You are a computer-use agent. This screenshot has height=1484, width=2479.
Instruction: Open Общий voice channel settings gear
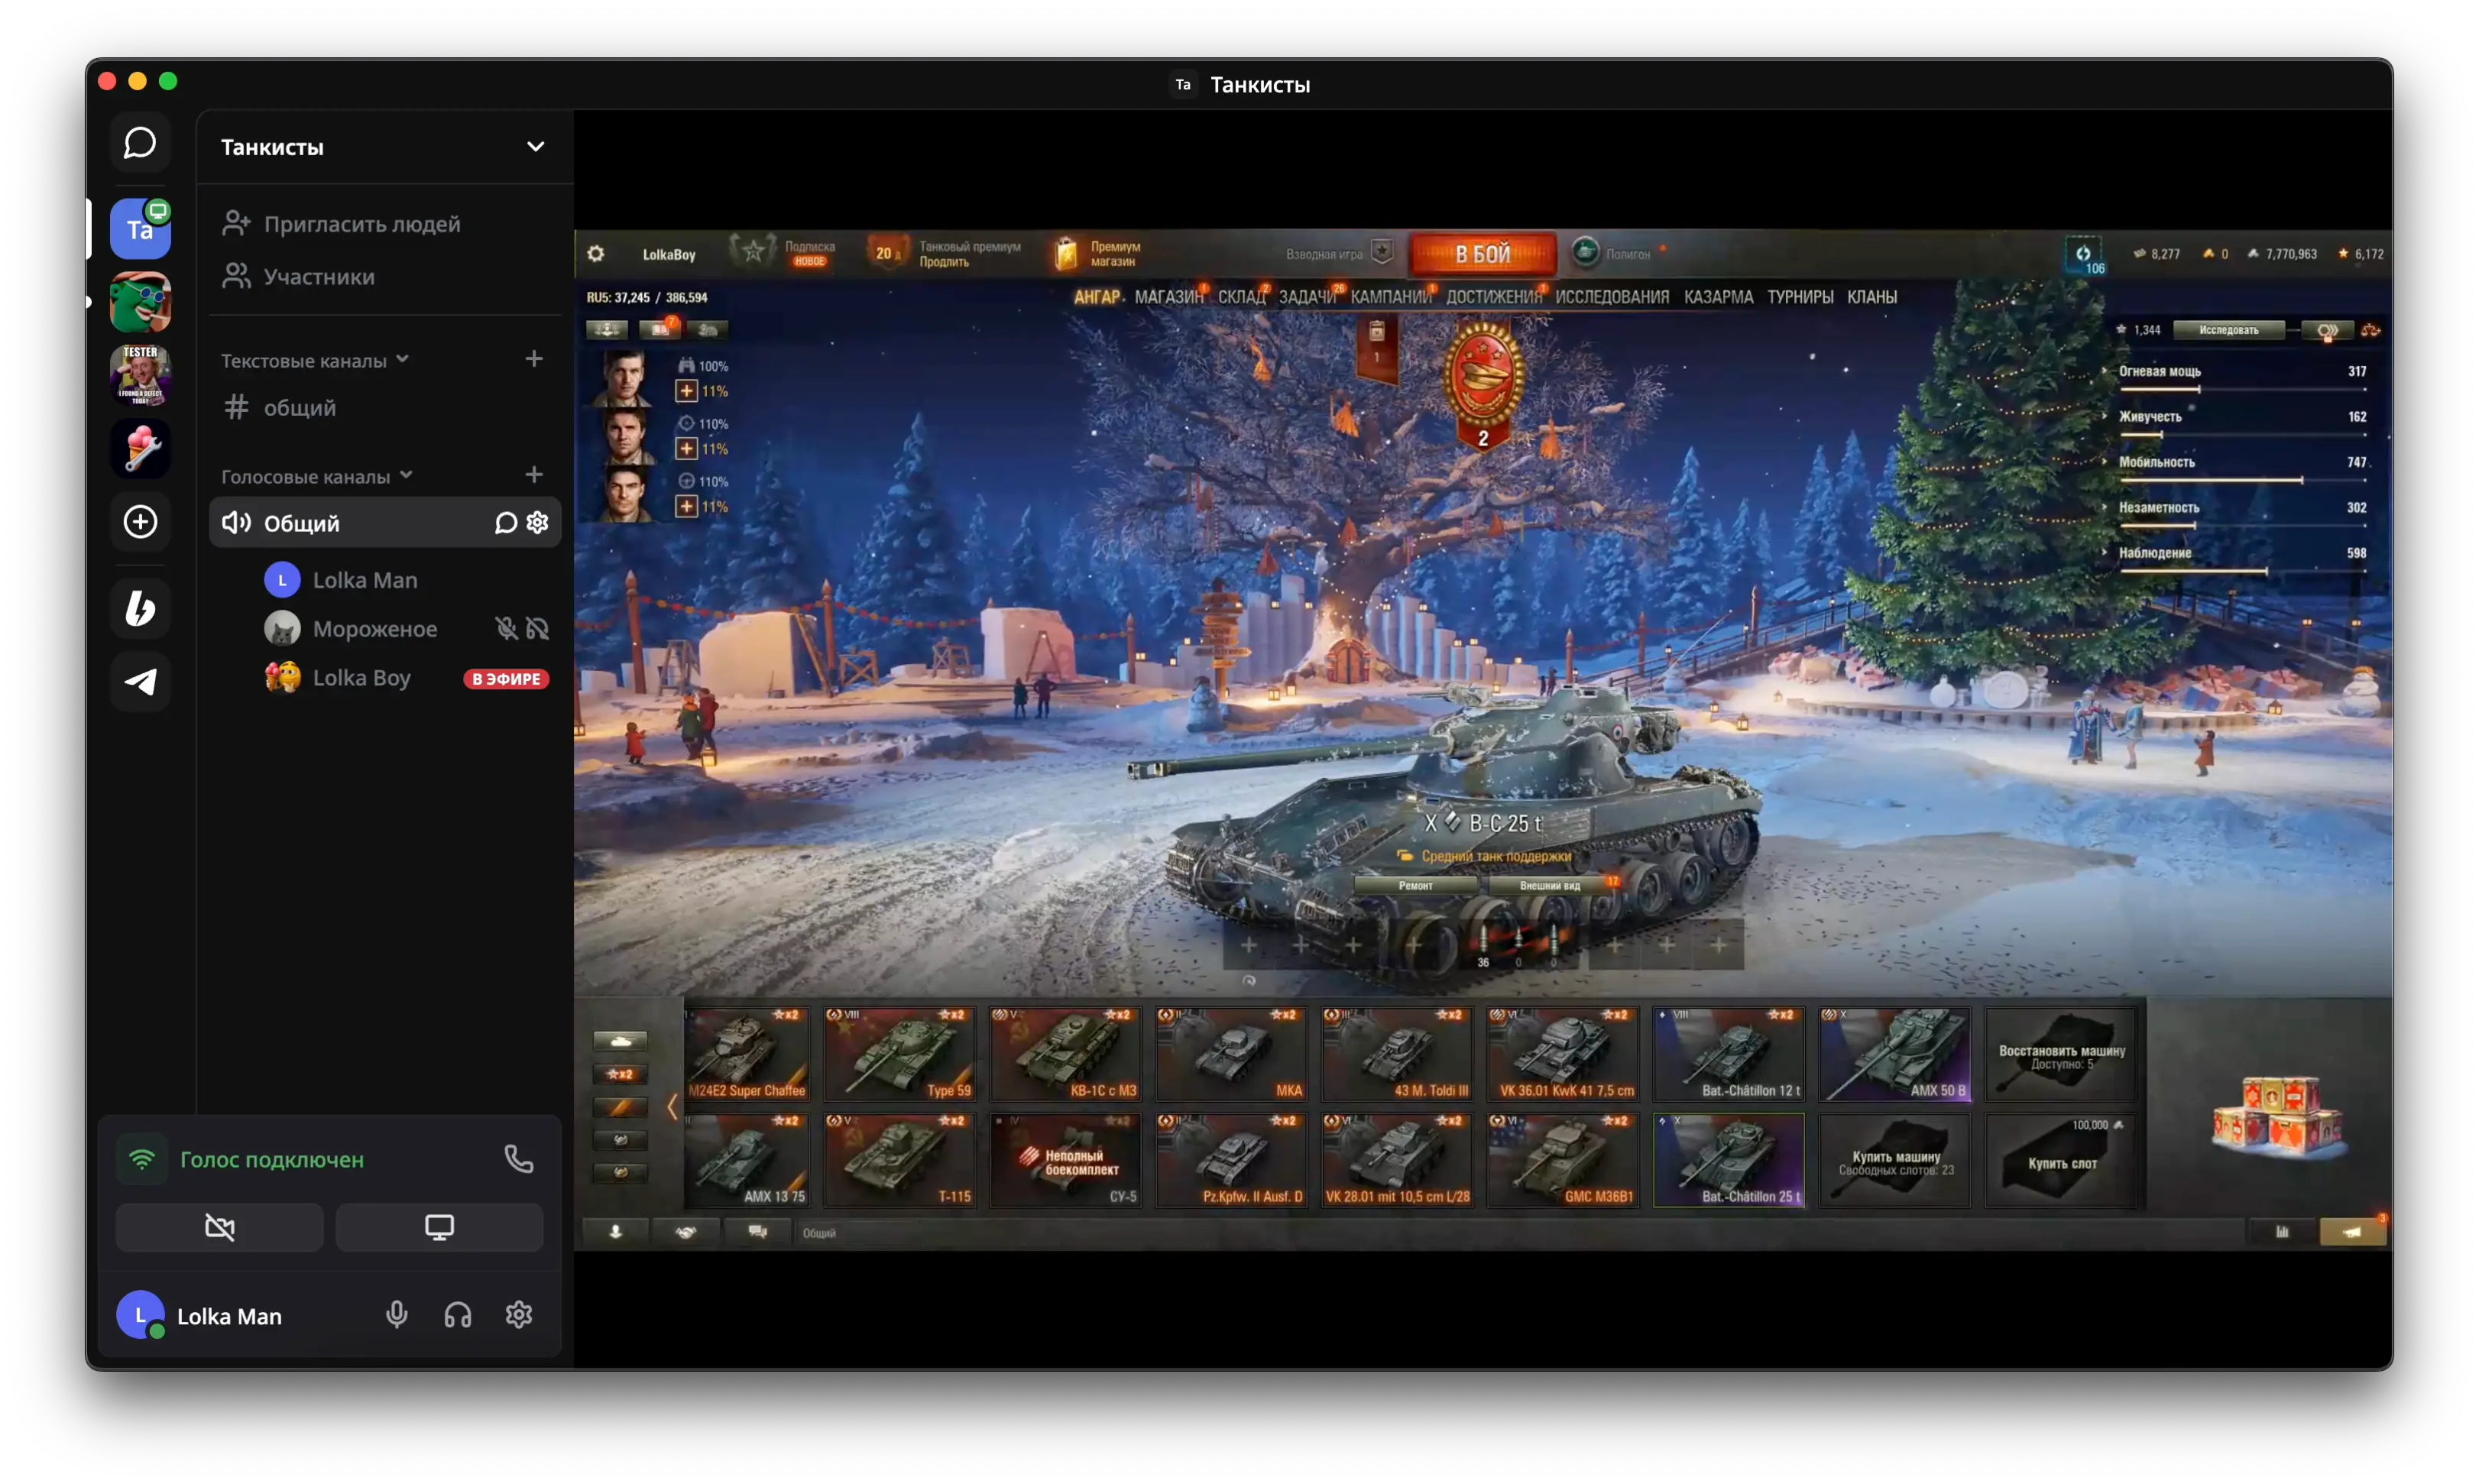point(538,523)
